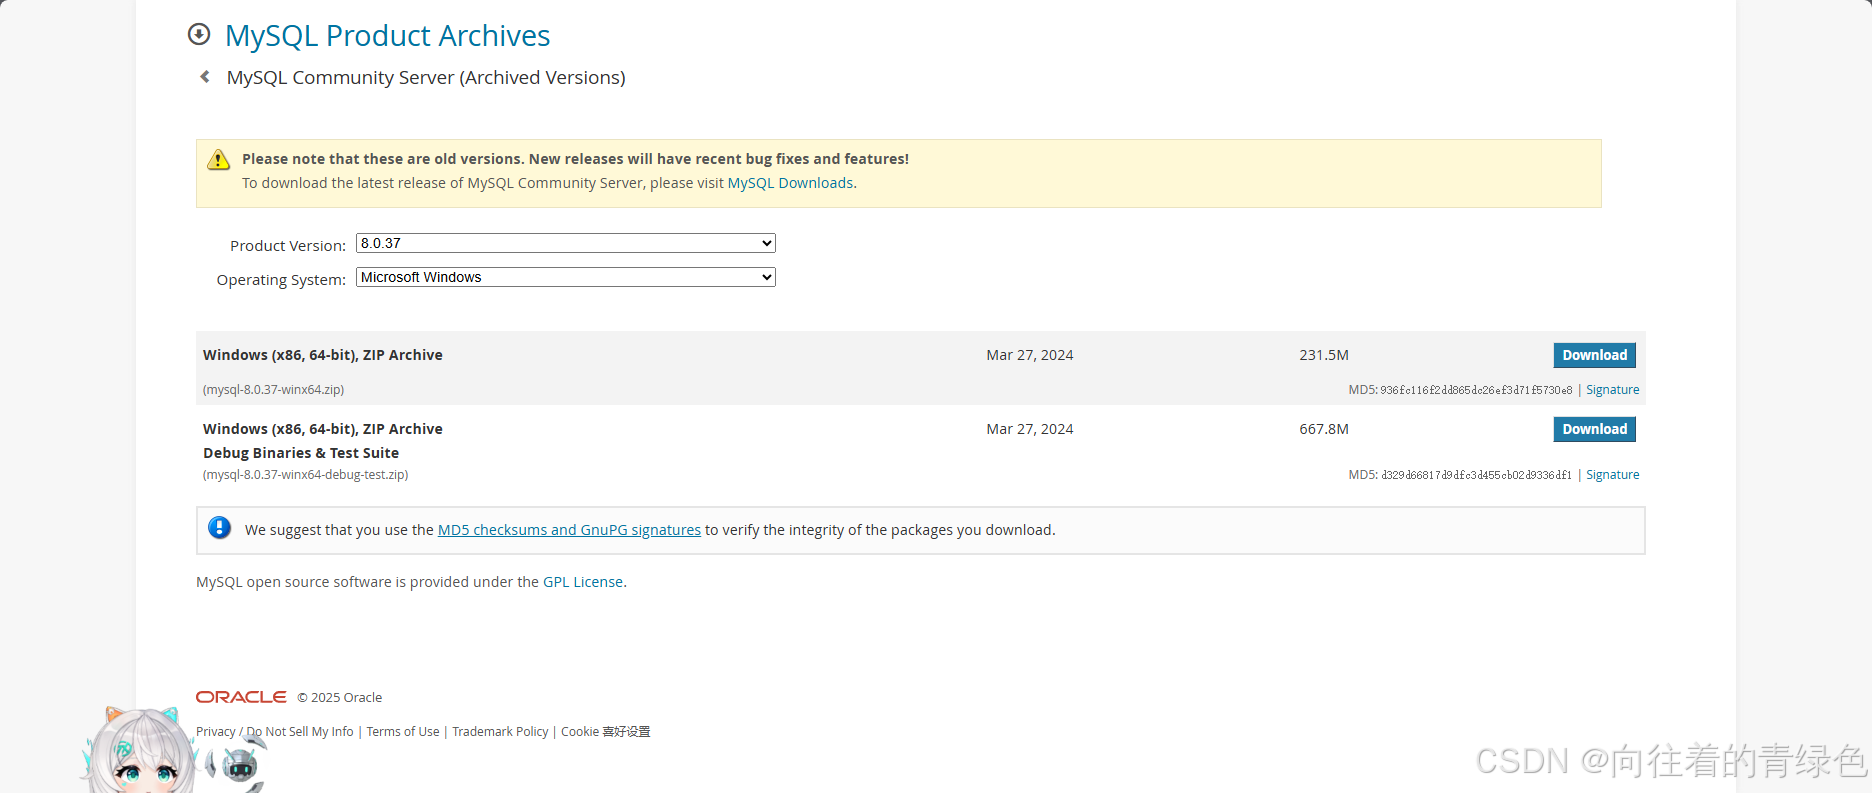Click the Oracle logo in the footer
1872x793 pixels.
pyautogui.click(x=241, y=697)
